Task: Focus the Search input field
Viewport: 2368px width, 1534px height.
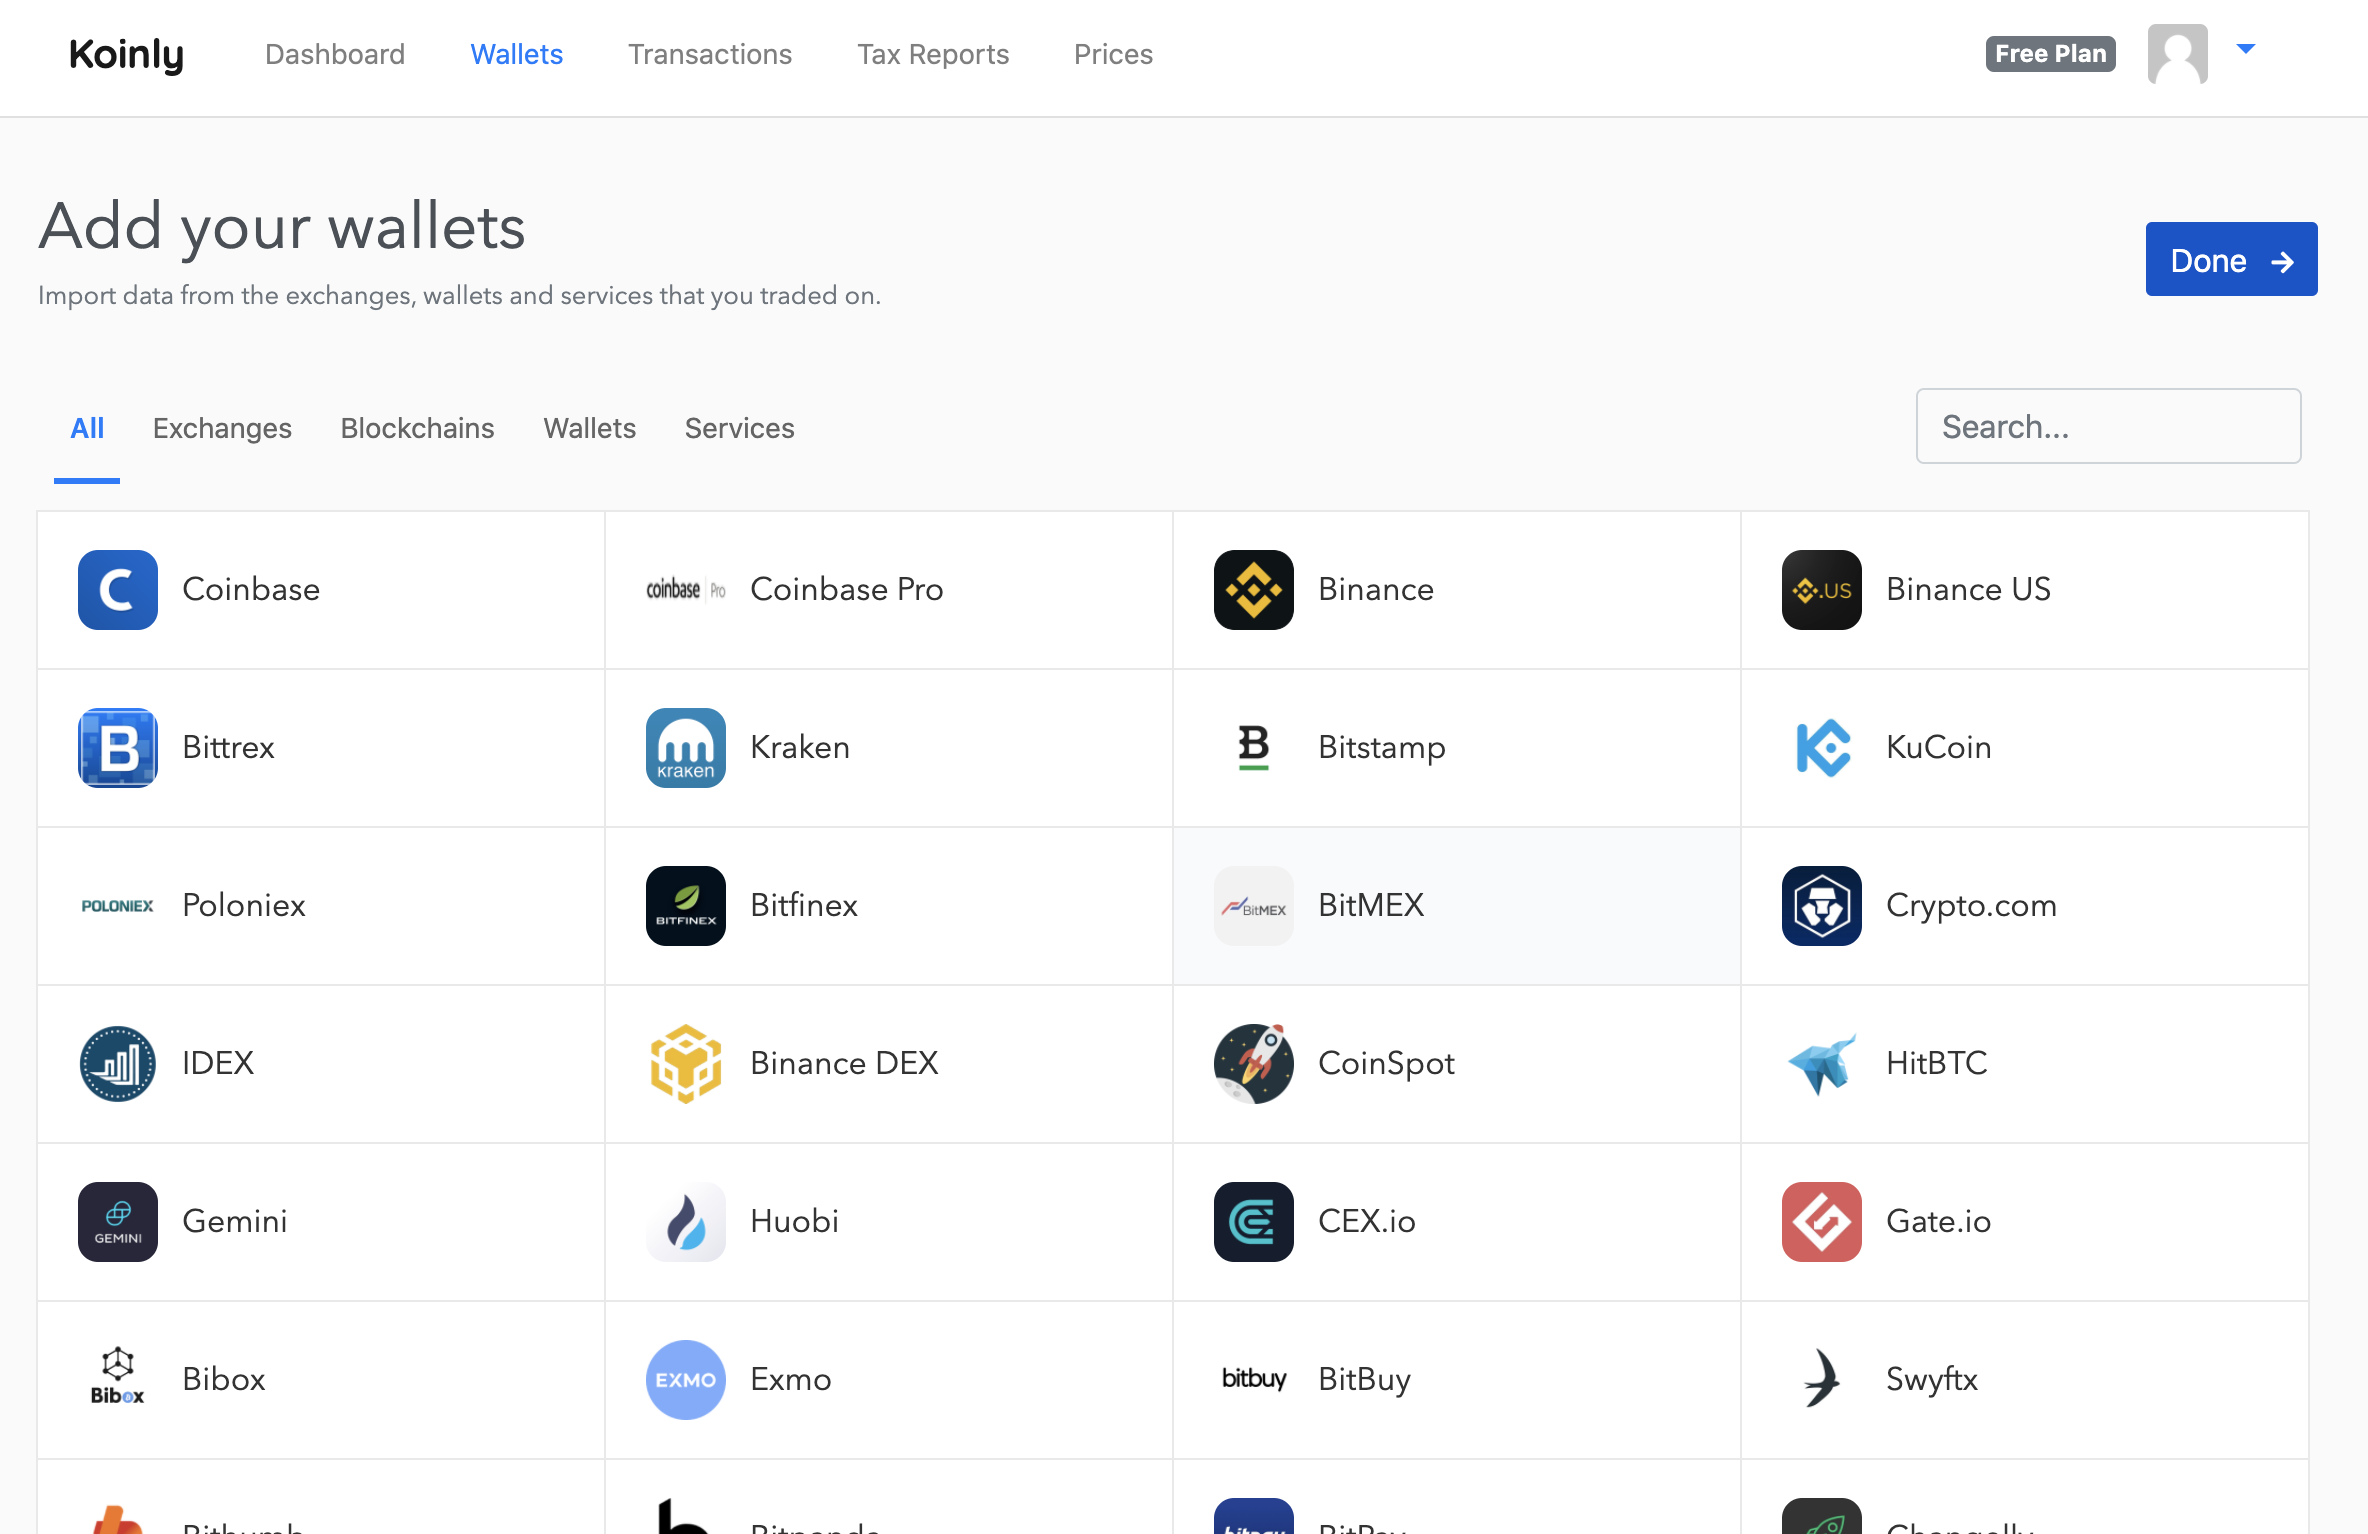Action: coord(2108,426)
